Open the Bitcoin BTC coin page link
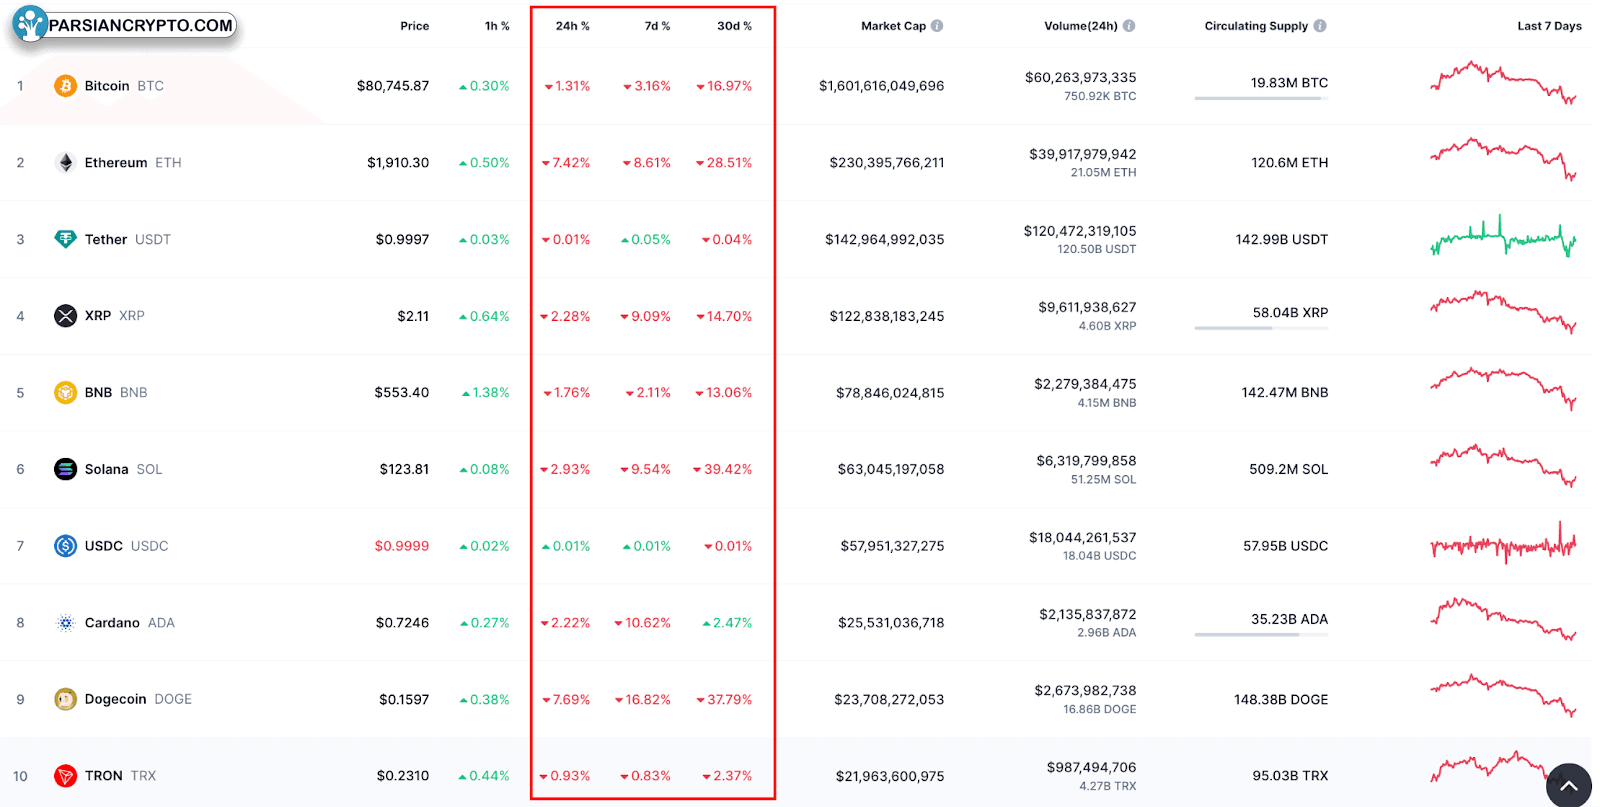This screenshot has height=807, width=1600. [124, 86]
